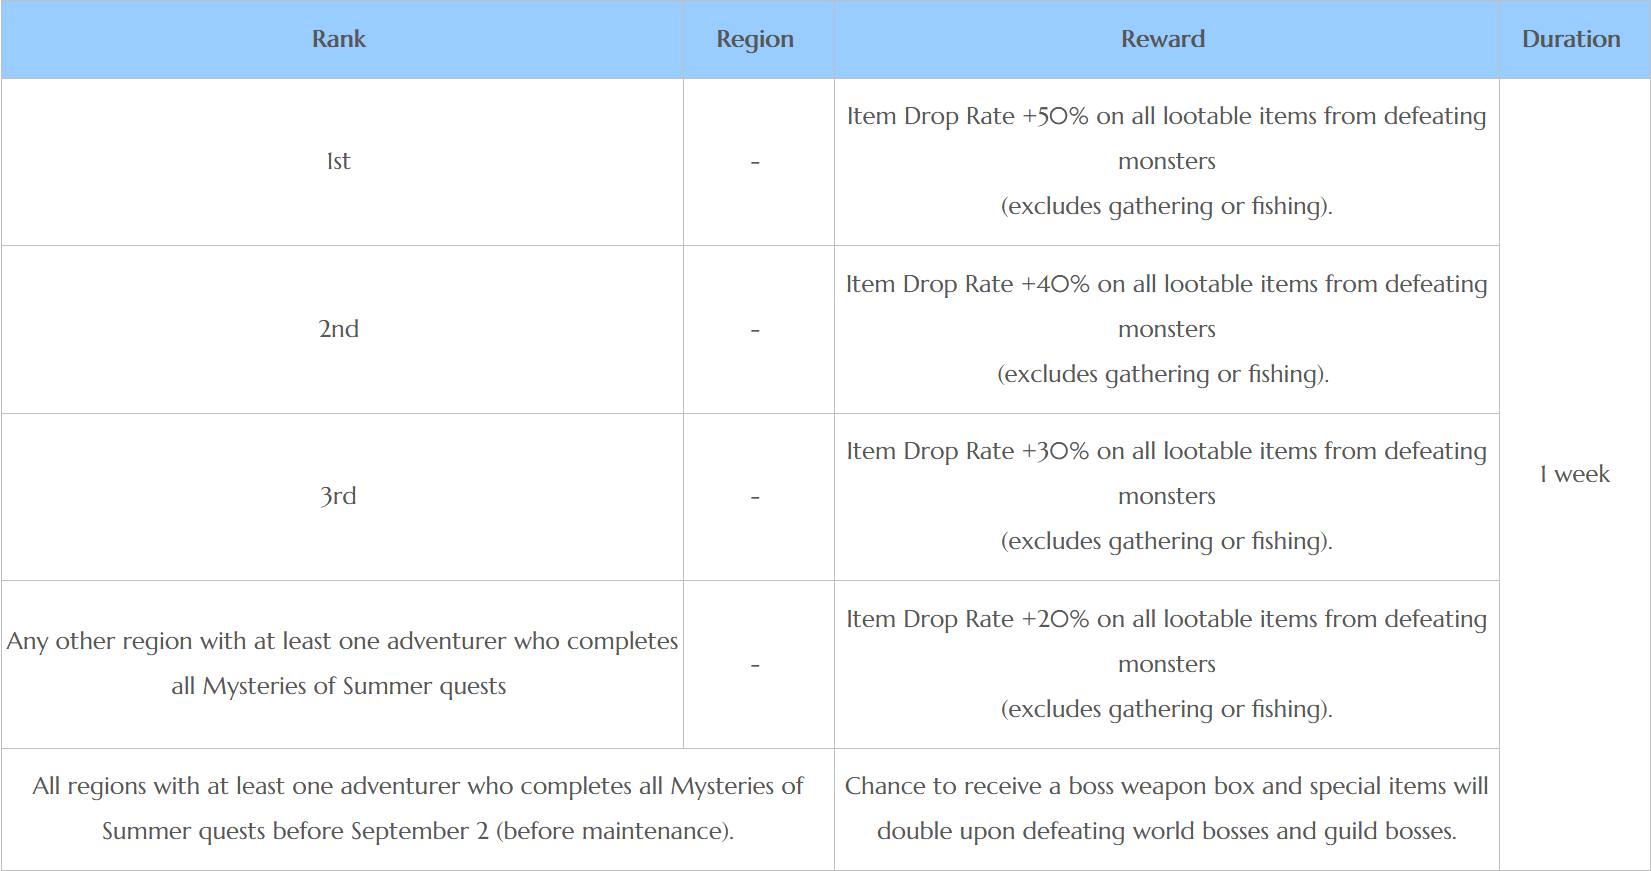Click the gathering or fishing note under +50%
The width and height of the screenshot is (1651, 871).
[1166, 206]
